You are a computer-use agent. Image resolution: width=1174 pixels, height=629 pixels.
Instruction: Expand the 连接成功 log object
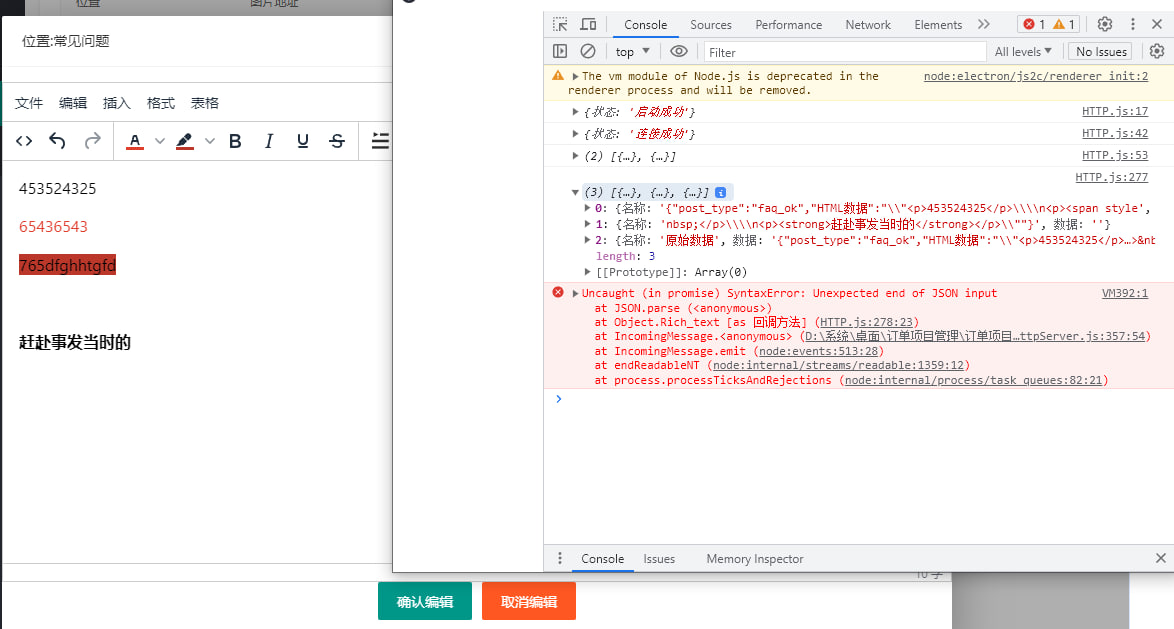tap(575, 134)
